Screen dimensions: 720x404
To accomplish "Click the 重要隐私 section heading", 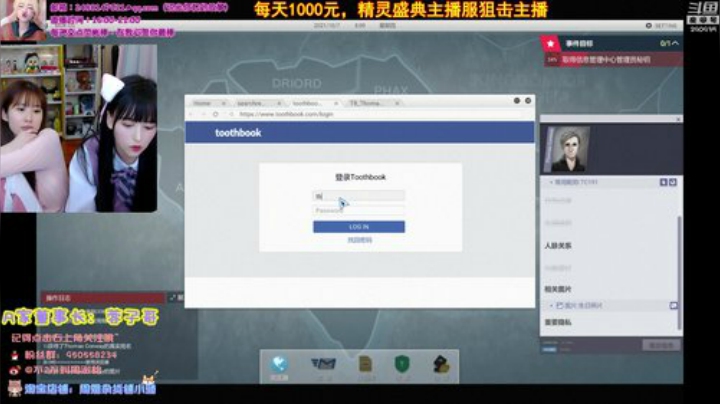I will [x=558, y=322].
